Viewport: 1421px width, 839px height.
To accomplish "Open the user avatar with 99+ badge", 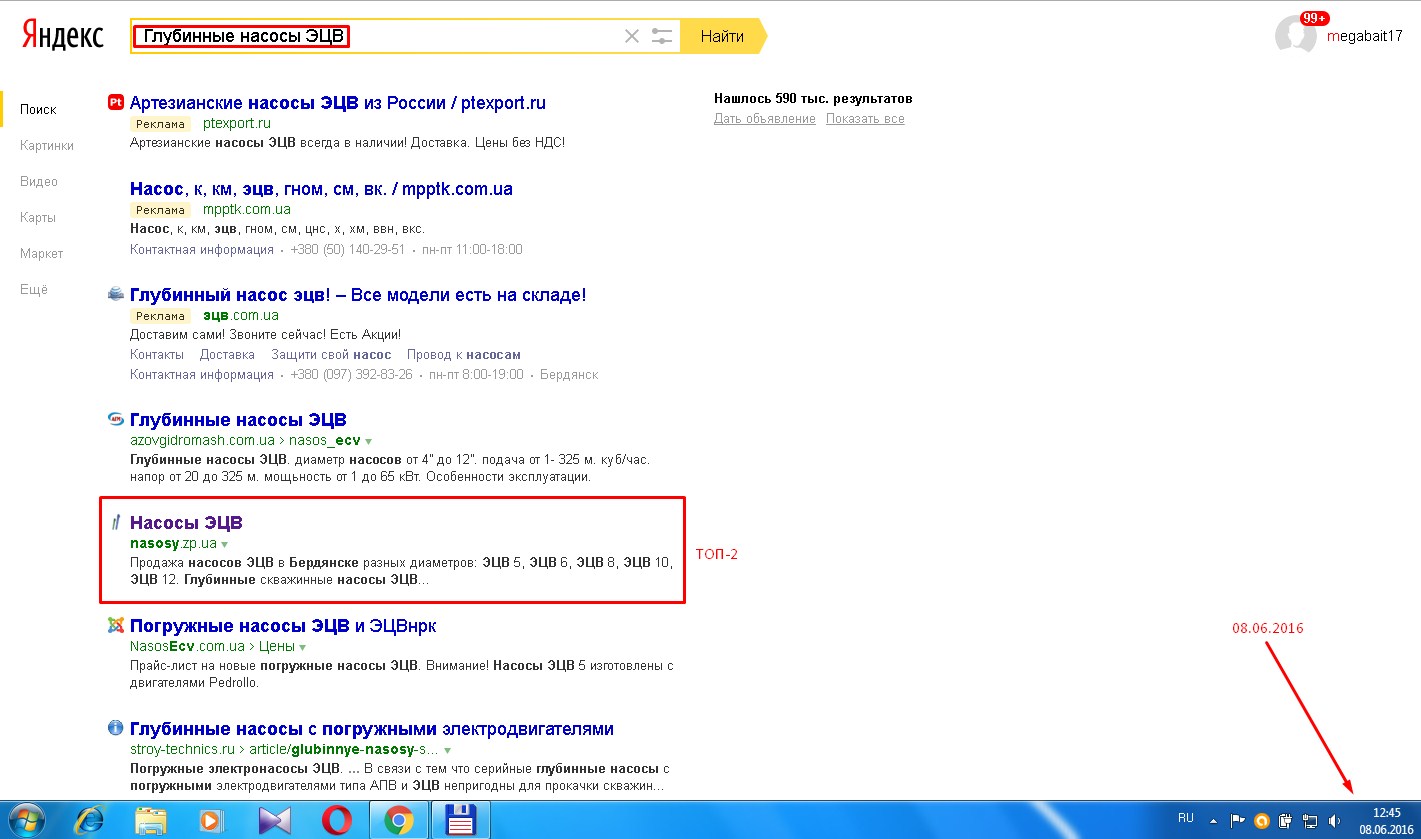I will 1296,35.
